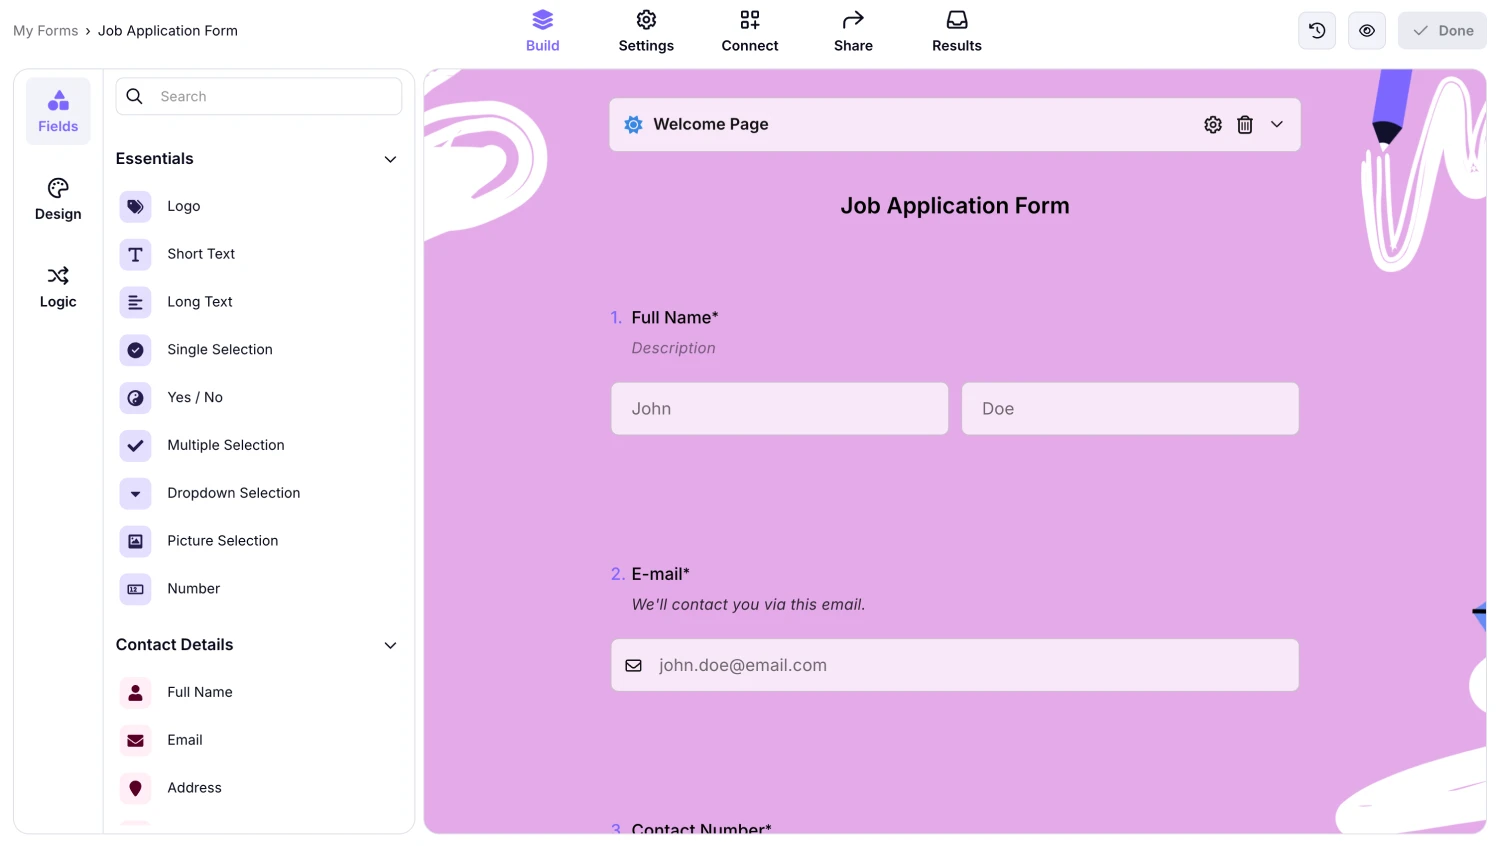Select the Fields panel icon
This screenshot has width=1500, height=846.
click(x=57, y=110)
